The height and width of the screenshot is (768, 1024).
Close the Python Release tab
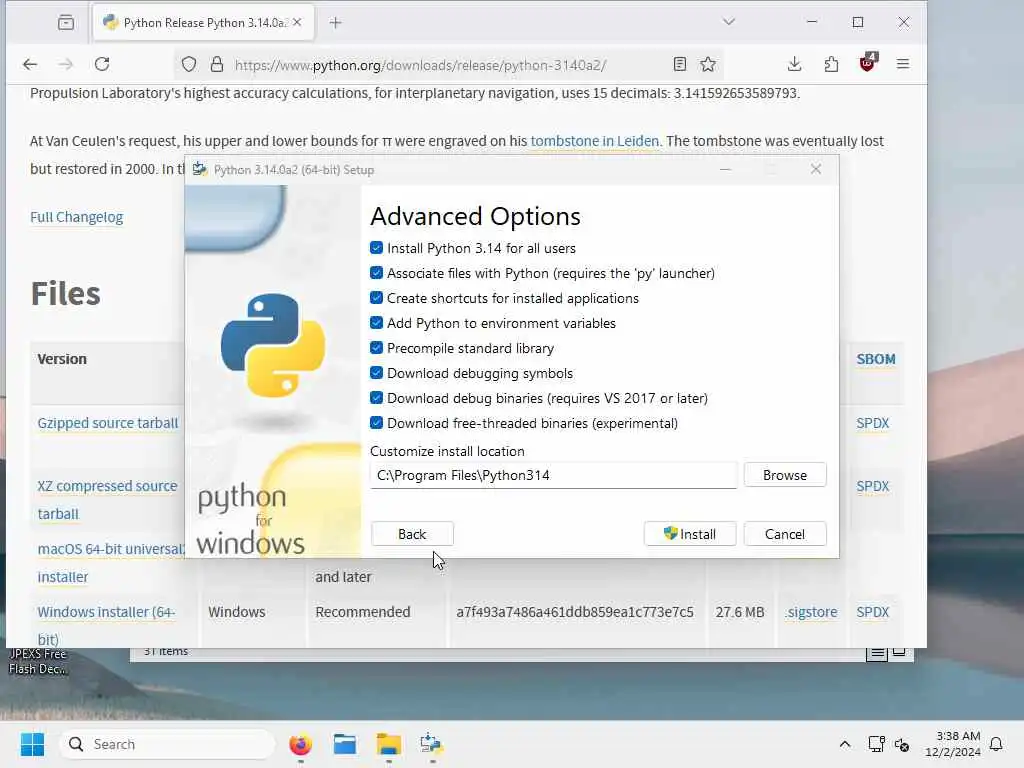(x=297, y=22)
